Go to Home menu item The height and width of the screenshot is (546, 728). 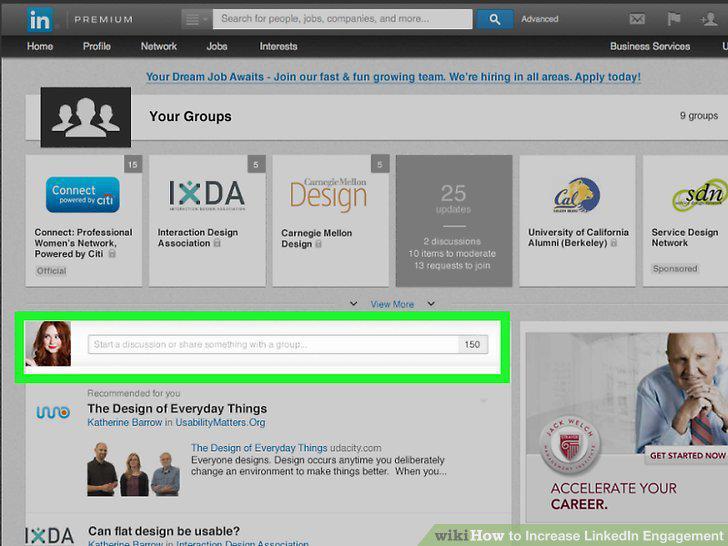click(40, 46)
